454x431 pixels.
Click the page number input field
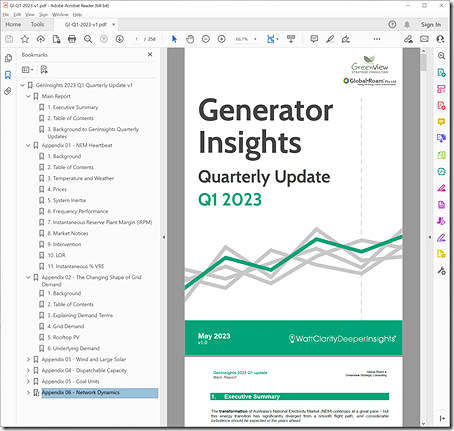point(137,39)
